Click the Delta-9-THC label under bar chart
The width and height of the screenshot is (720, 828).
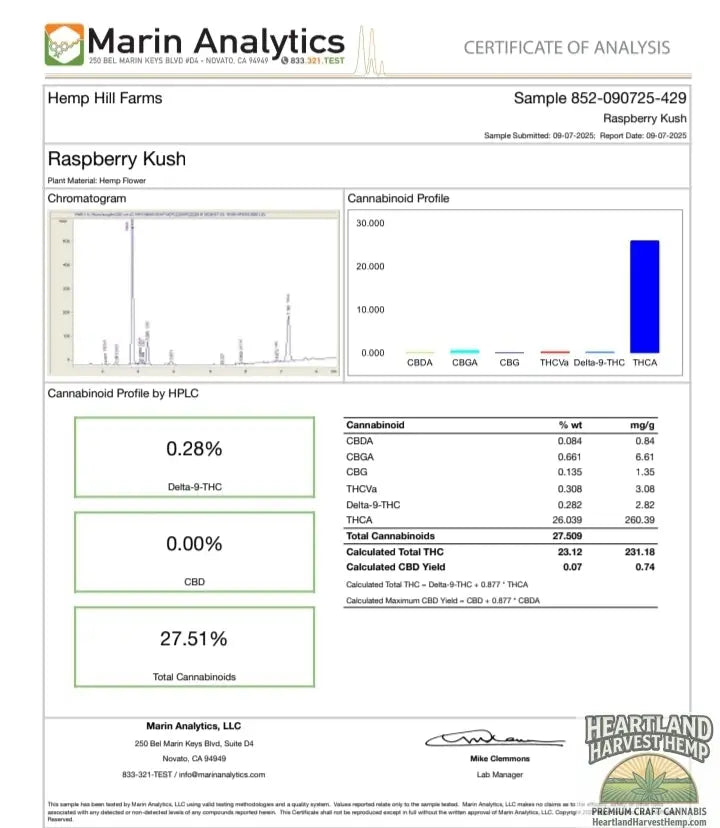coord(599,363)
